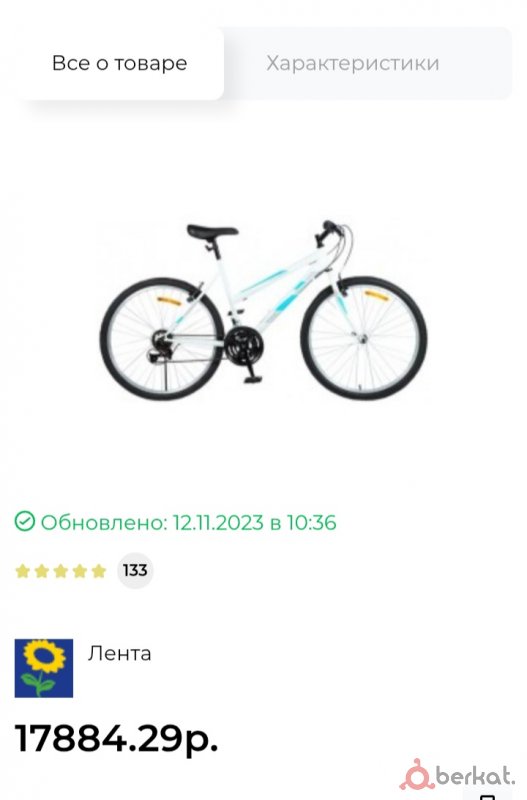Click the pink berkat logo symbol

(x=416, y=774)
